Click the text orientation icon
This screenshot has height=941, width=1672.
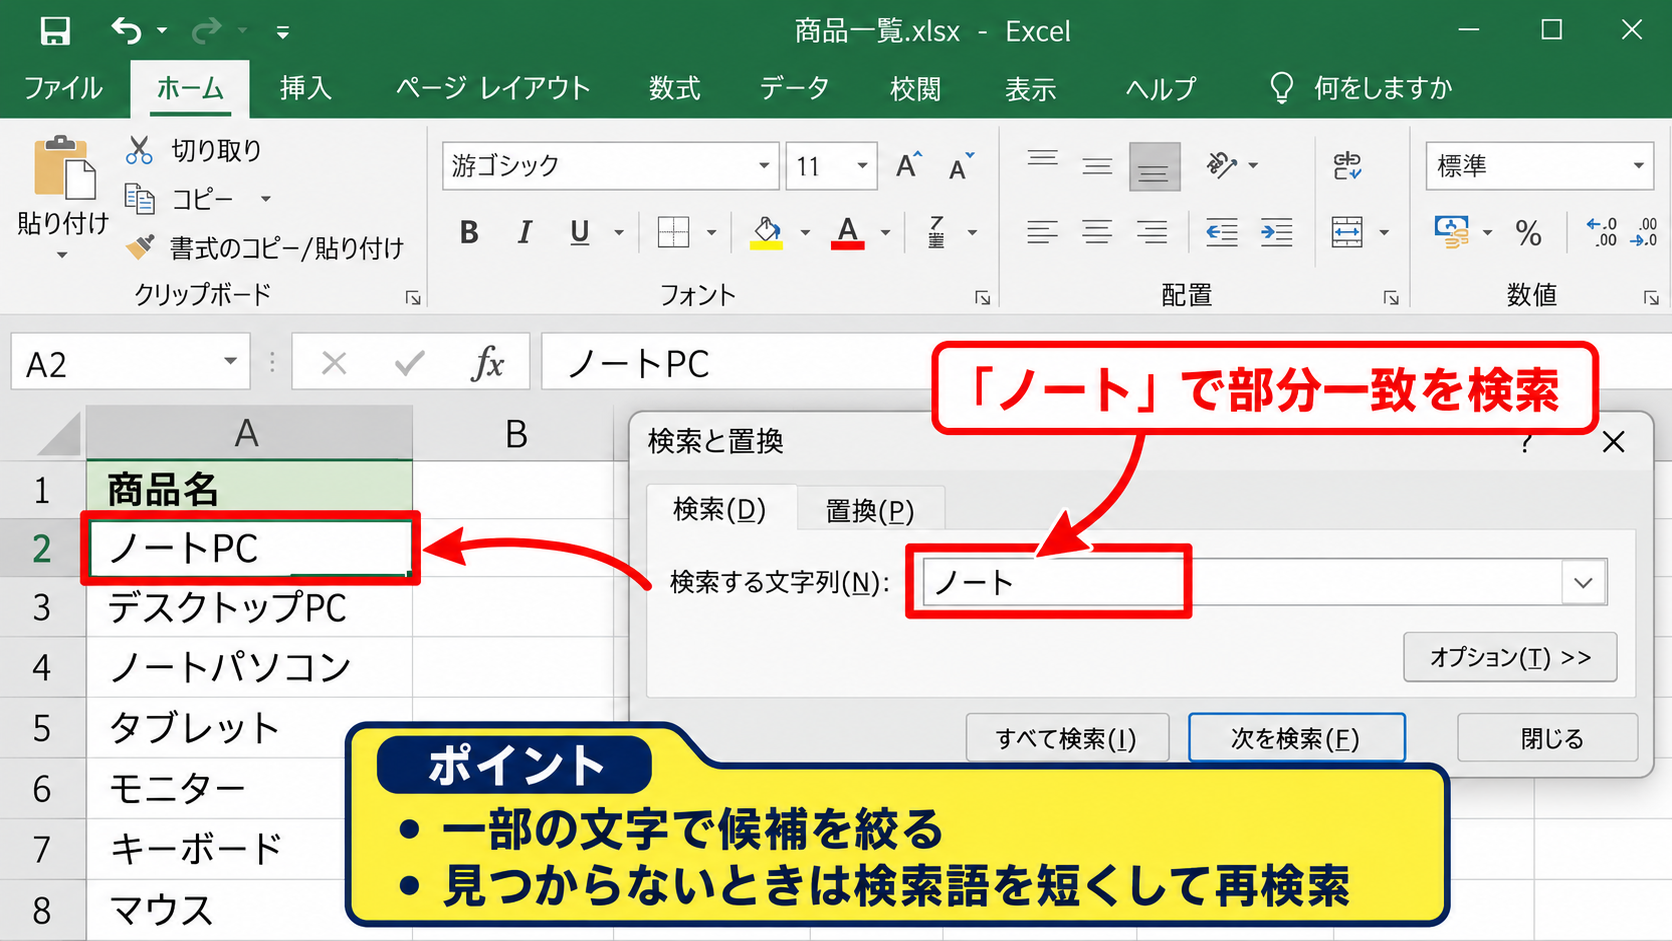[1221, 164]
